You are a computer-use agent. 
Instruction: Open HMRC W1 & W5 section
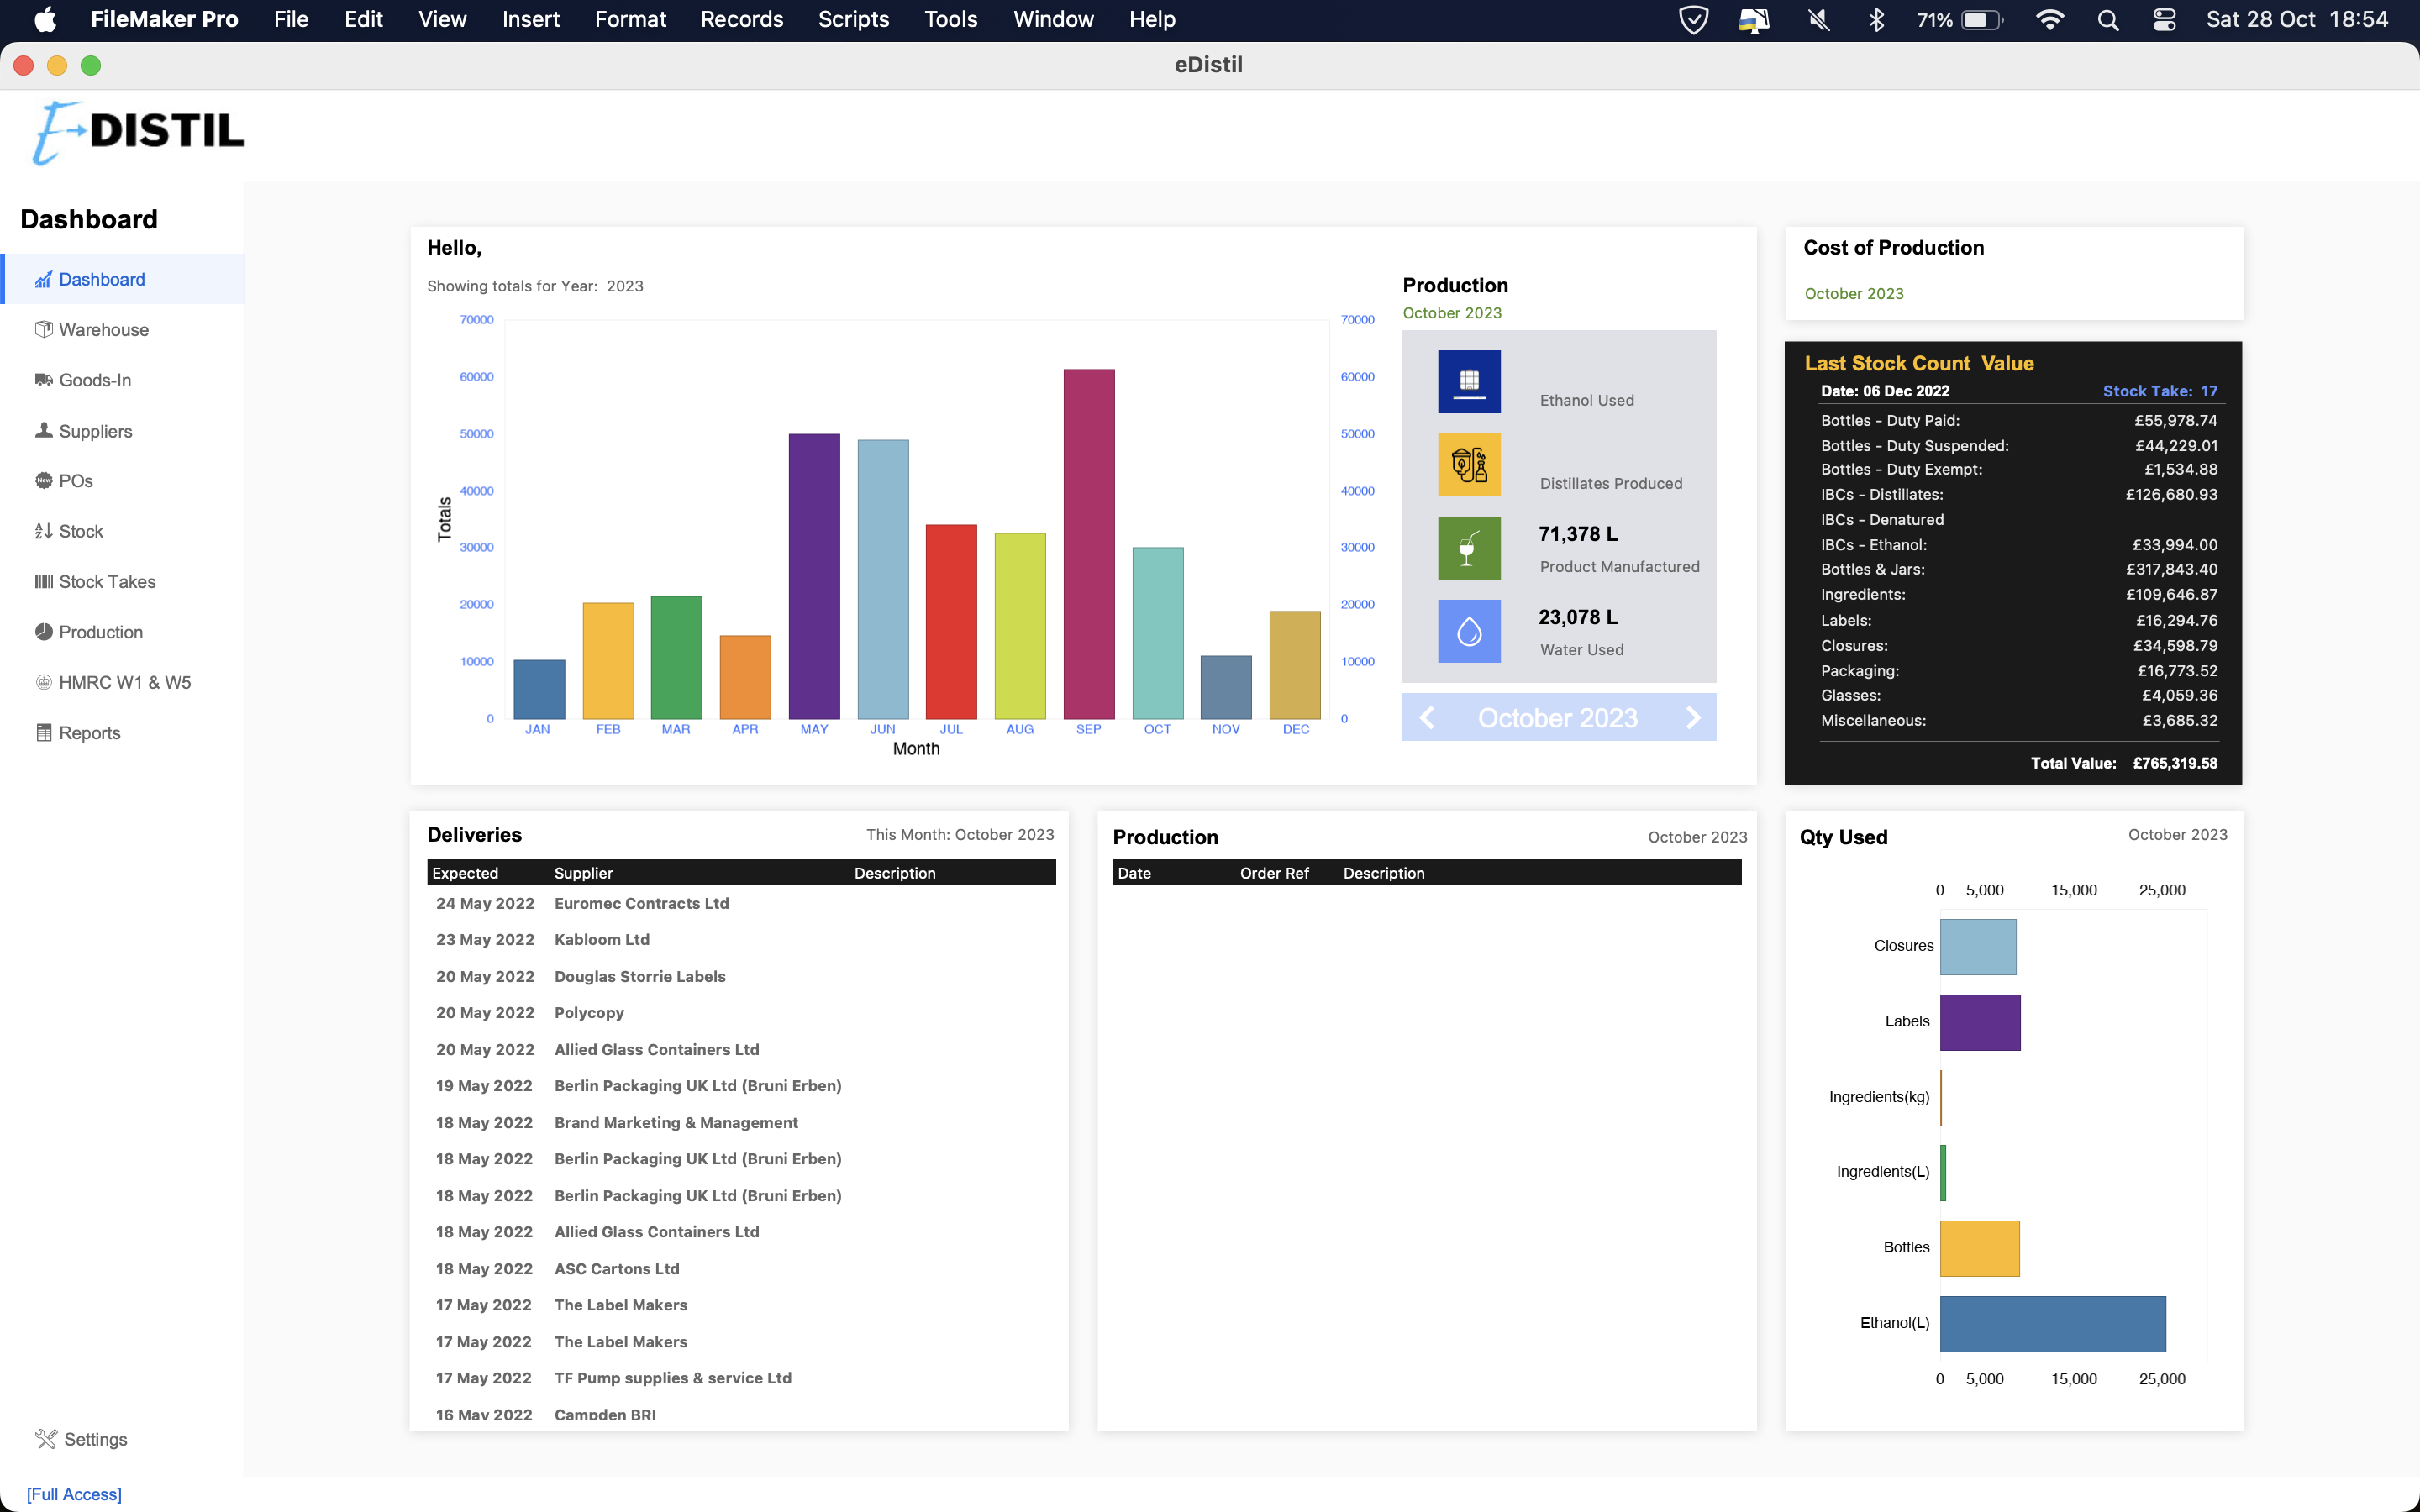(124, 682)
